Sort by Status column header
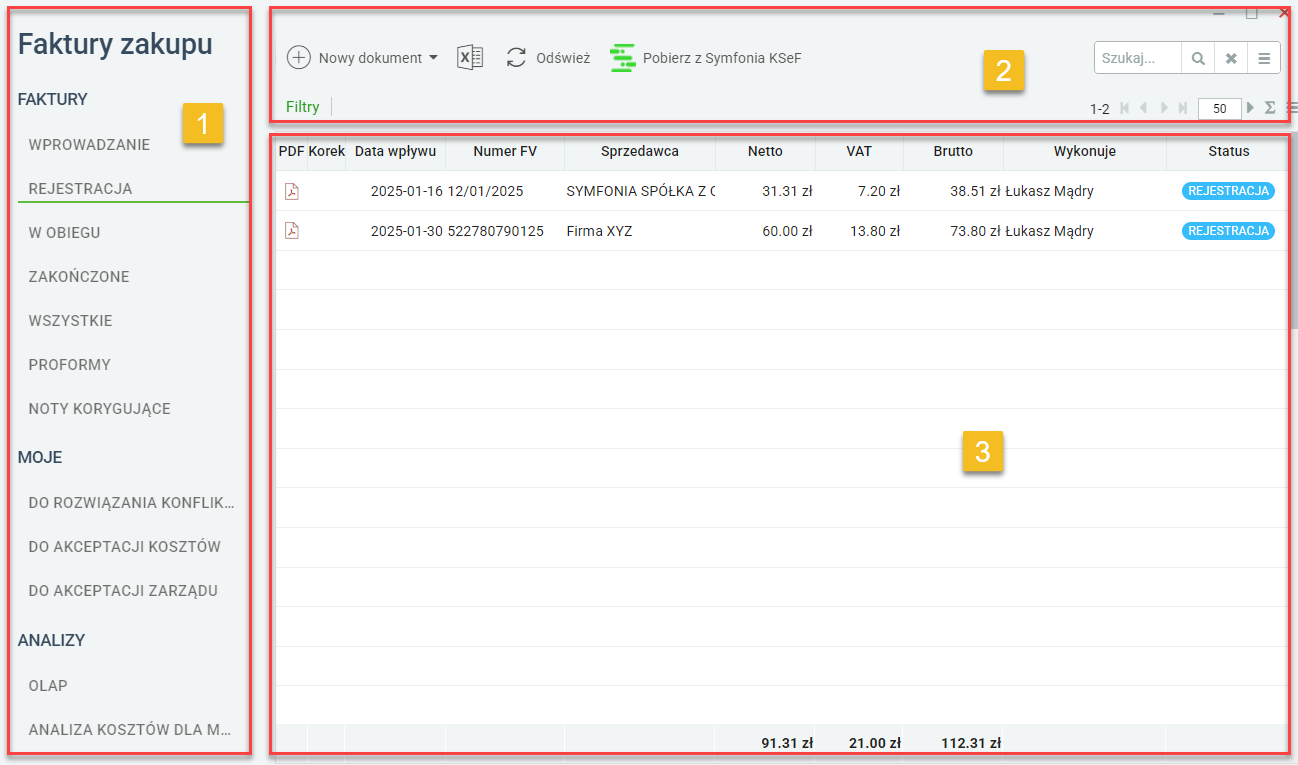The width and height of the screenshot is (1298, 765). pos(1229,151)
